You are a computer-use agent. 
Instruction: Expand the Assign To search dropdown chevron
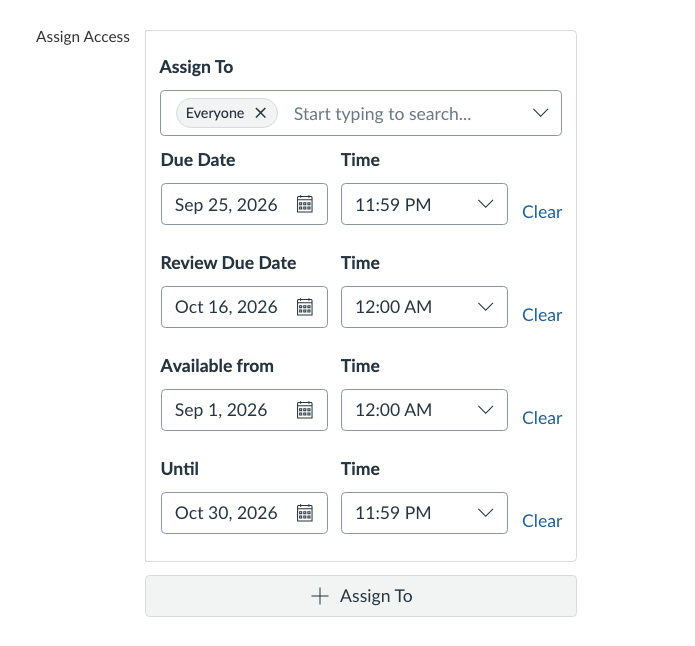click(x=540, y=113)
